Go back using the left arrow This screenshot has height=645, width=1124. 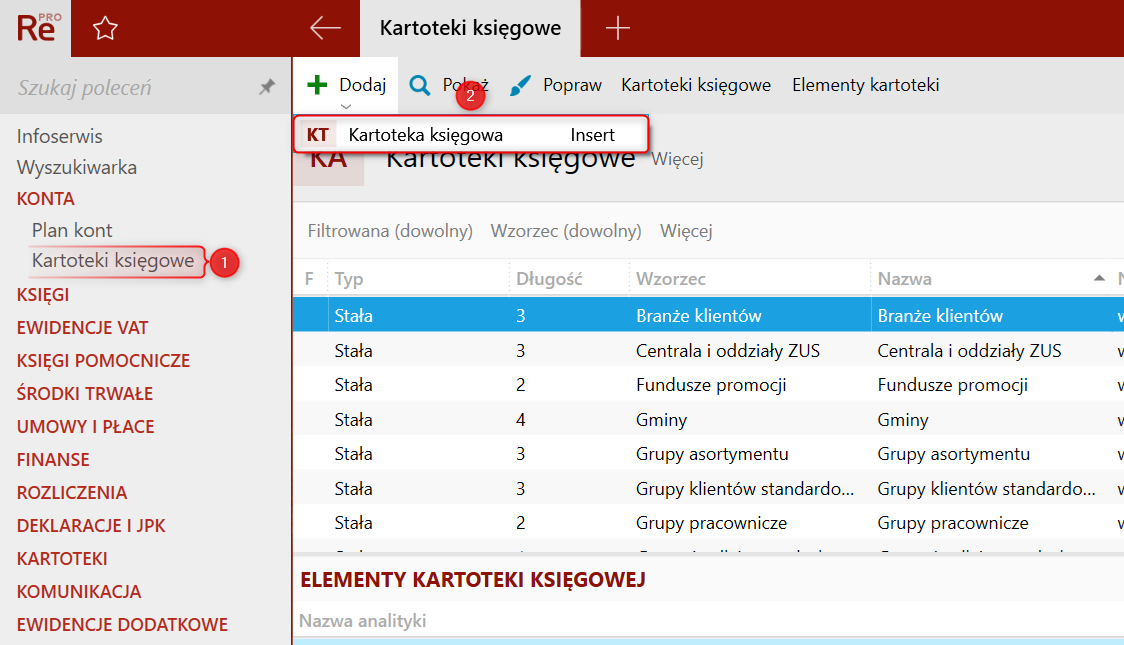[325, 28]
